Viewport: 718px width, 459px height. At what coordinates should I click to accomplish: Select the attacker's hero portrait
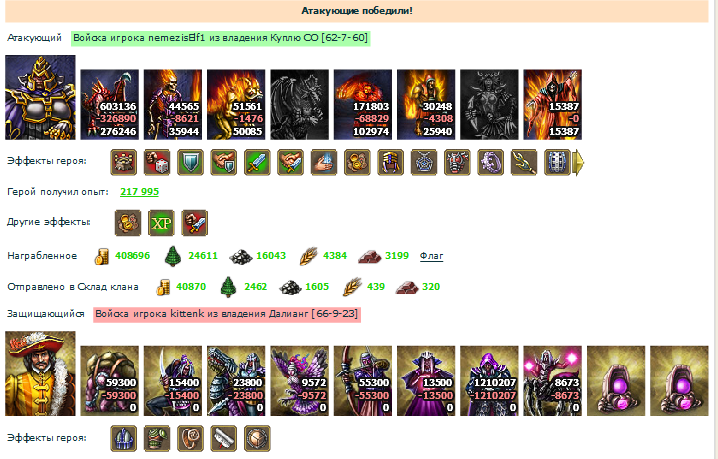point(40,98)
